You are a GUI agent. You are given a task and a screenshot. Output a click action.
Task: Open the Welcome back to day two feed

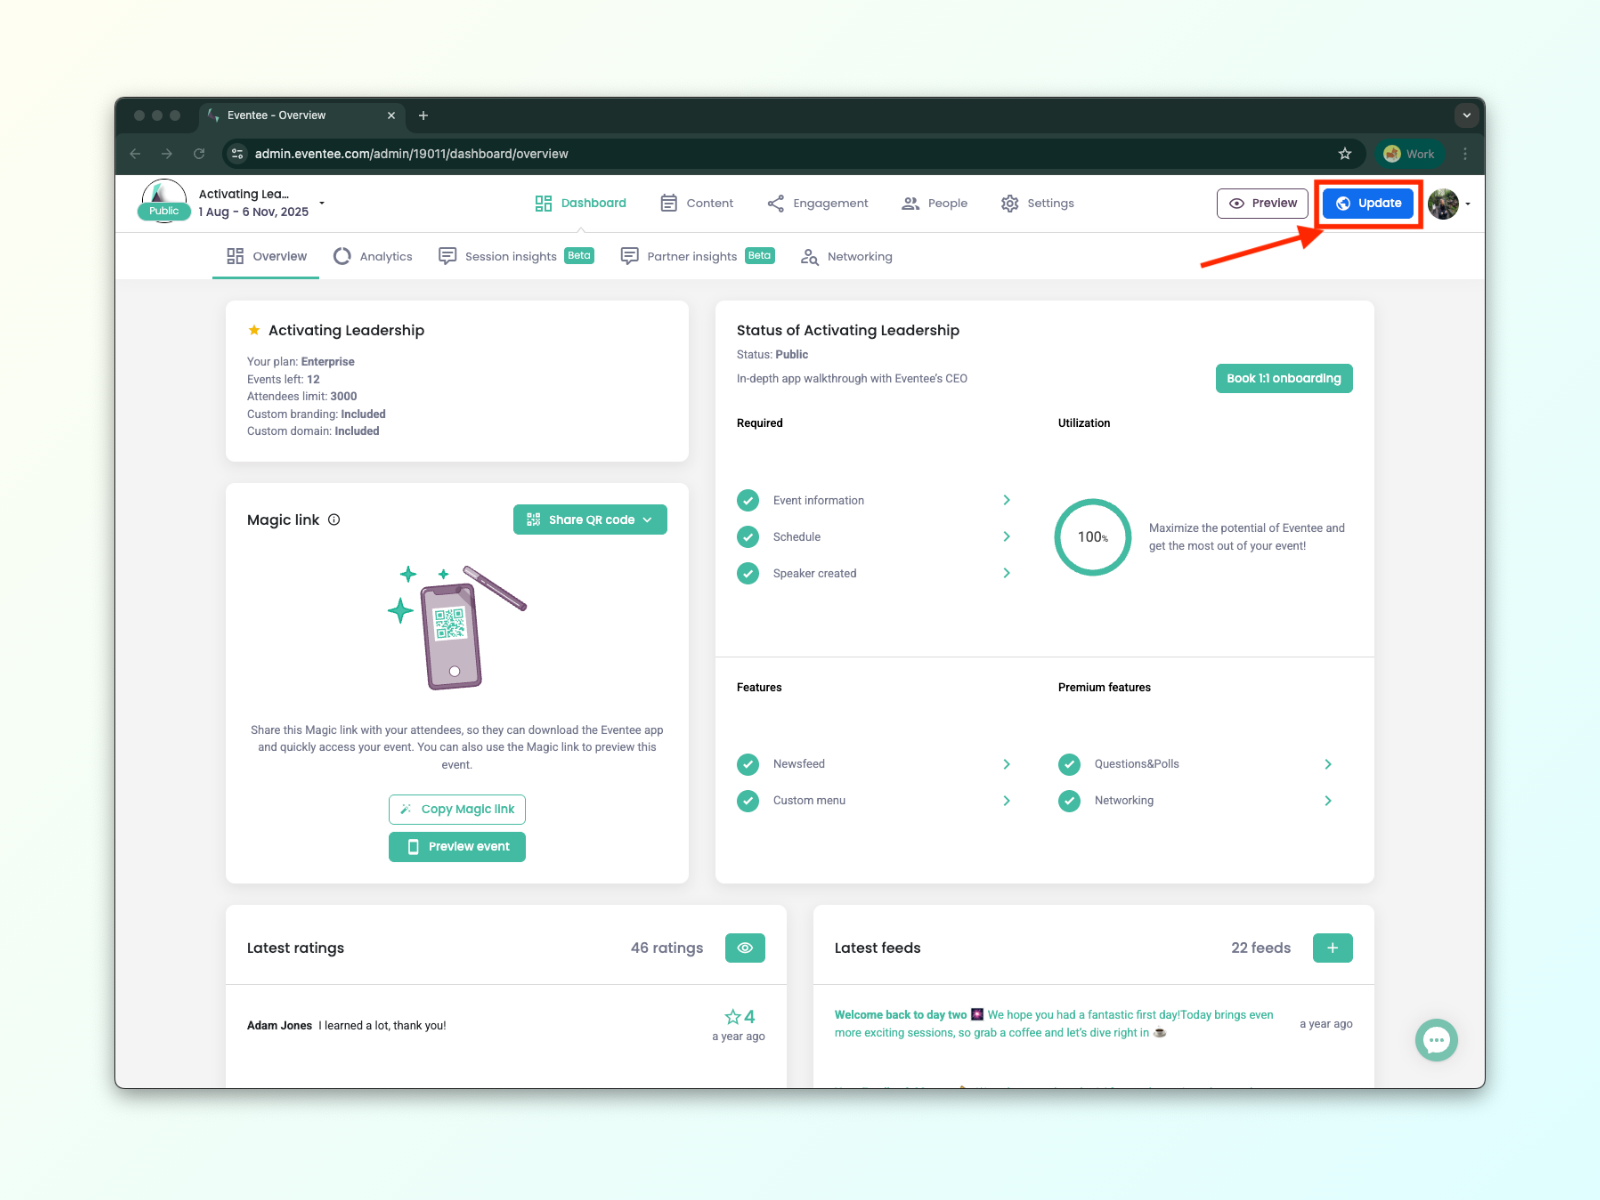click(1054, 1024)
